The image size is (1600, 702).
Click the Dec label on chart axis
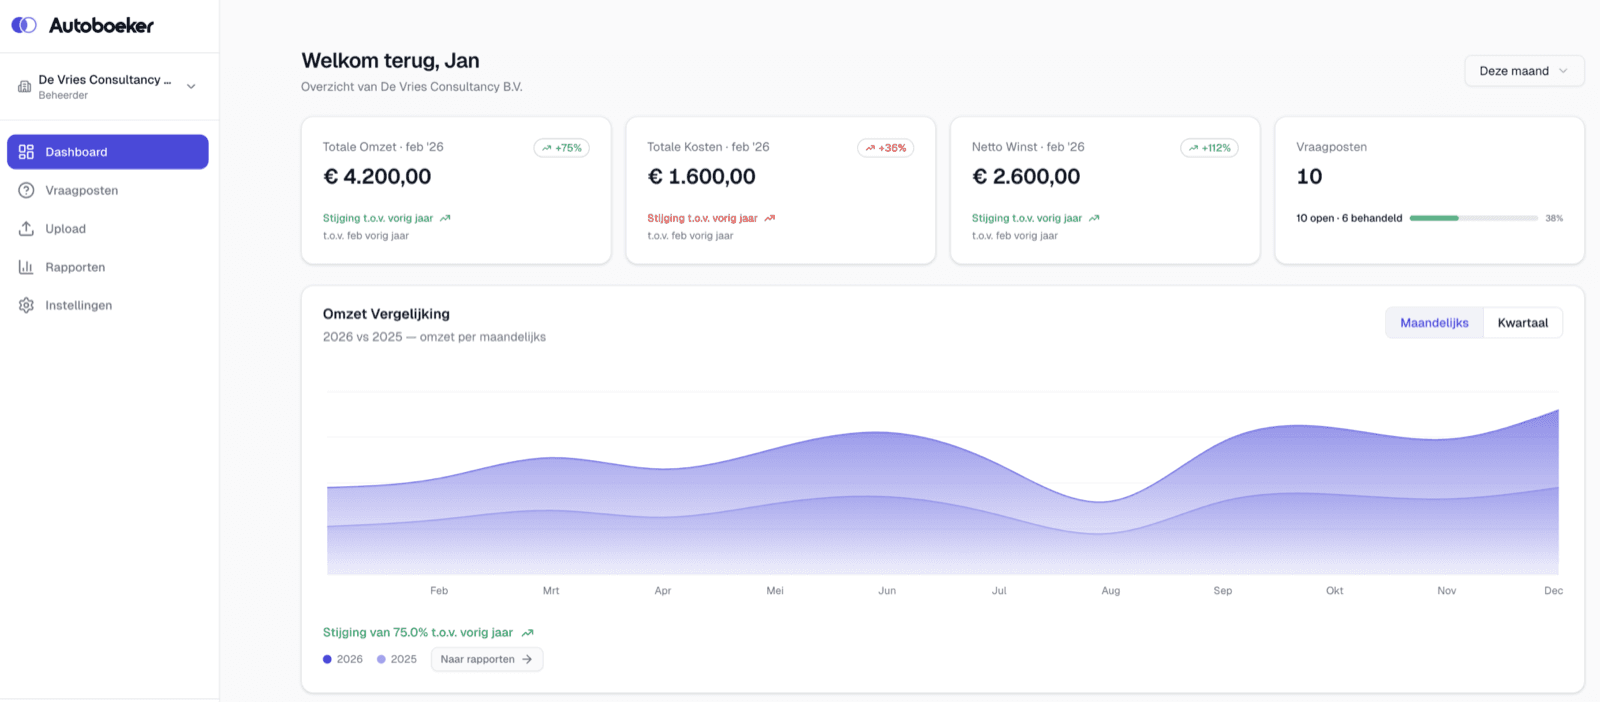click(x=1553, y=591)
